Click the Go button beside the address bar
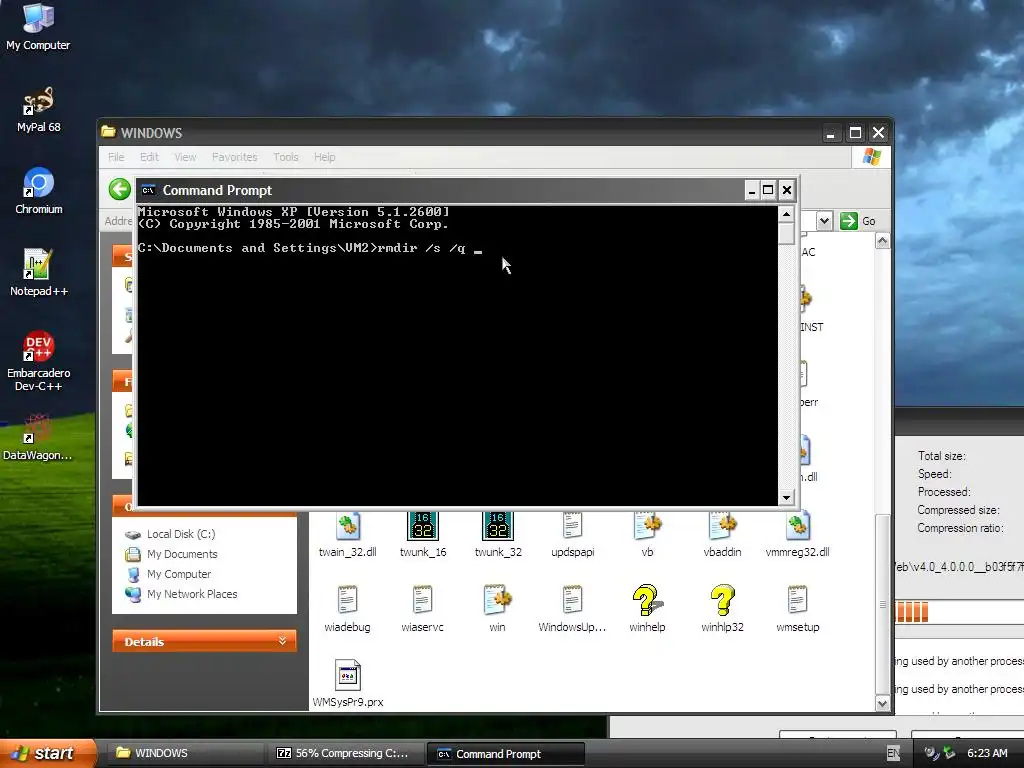Viewport: 1024px width, 768px height. point(858,221)
